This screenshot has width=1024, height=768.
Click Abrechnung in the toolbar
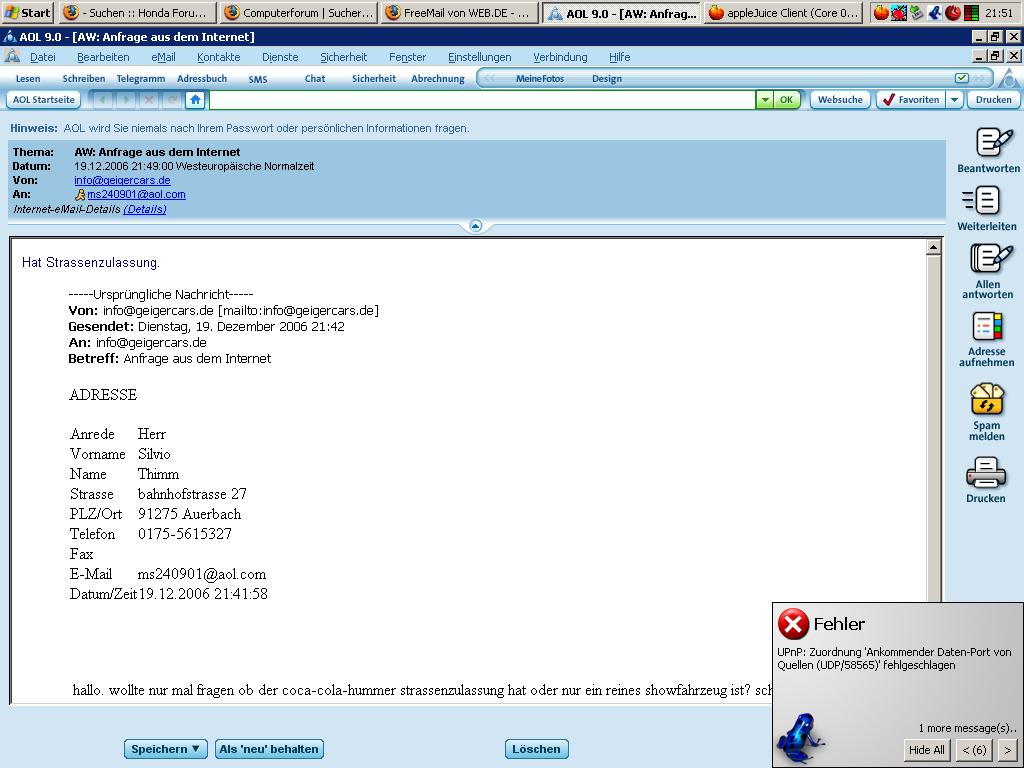[438, 79]
